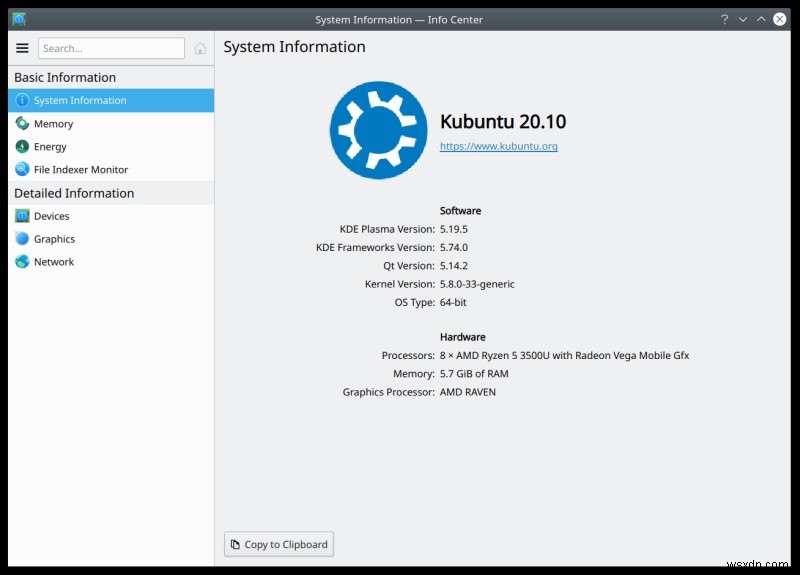
Task: Click Memory value 5.7 GiB of RAM
Action: point(474,373)
